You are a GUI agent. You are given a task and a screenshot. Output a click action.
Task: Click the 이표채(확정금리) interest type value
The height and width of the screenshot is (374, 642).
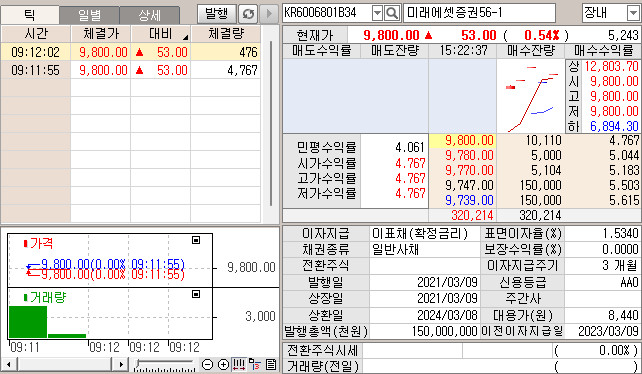[419, 233]
